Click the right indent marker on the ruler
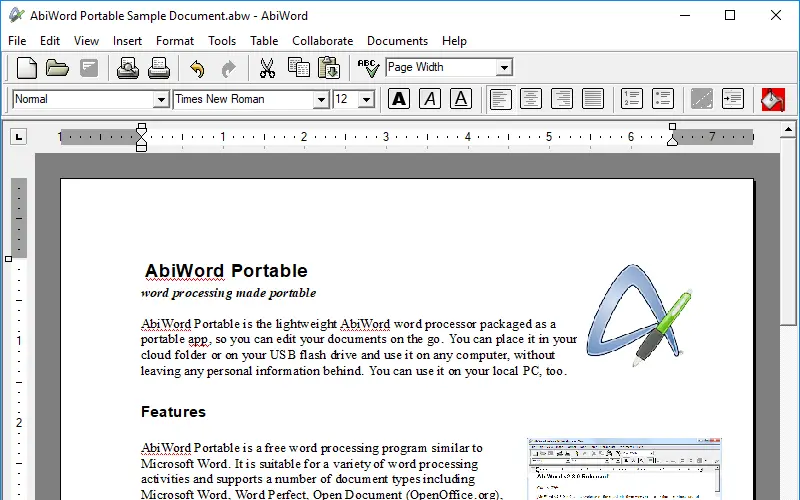Image resolution: width=800 pixels, height=500 pixels. pos(672,135)
